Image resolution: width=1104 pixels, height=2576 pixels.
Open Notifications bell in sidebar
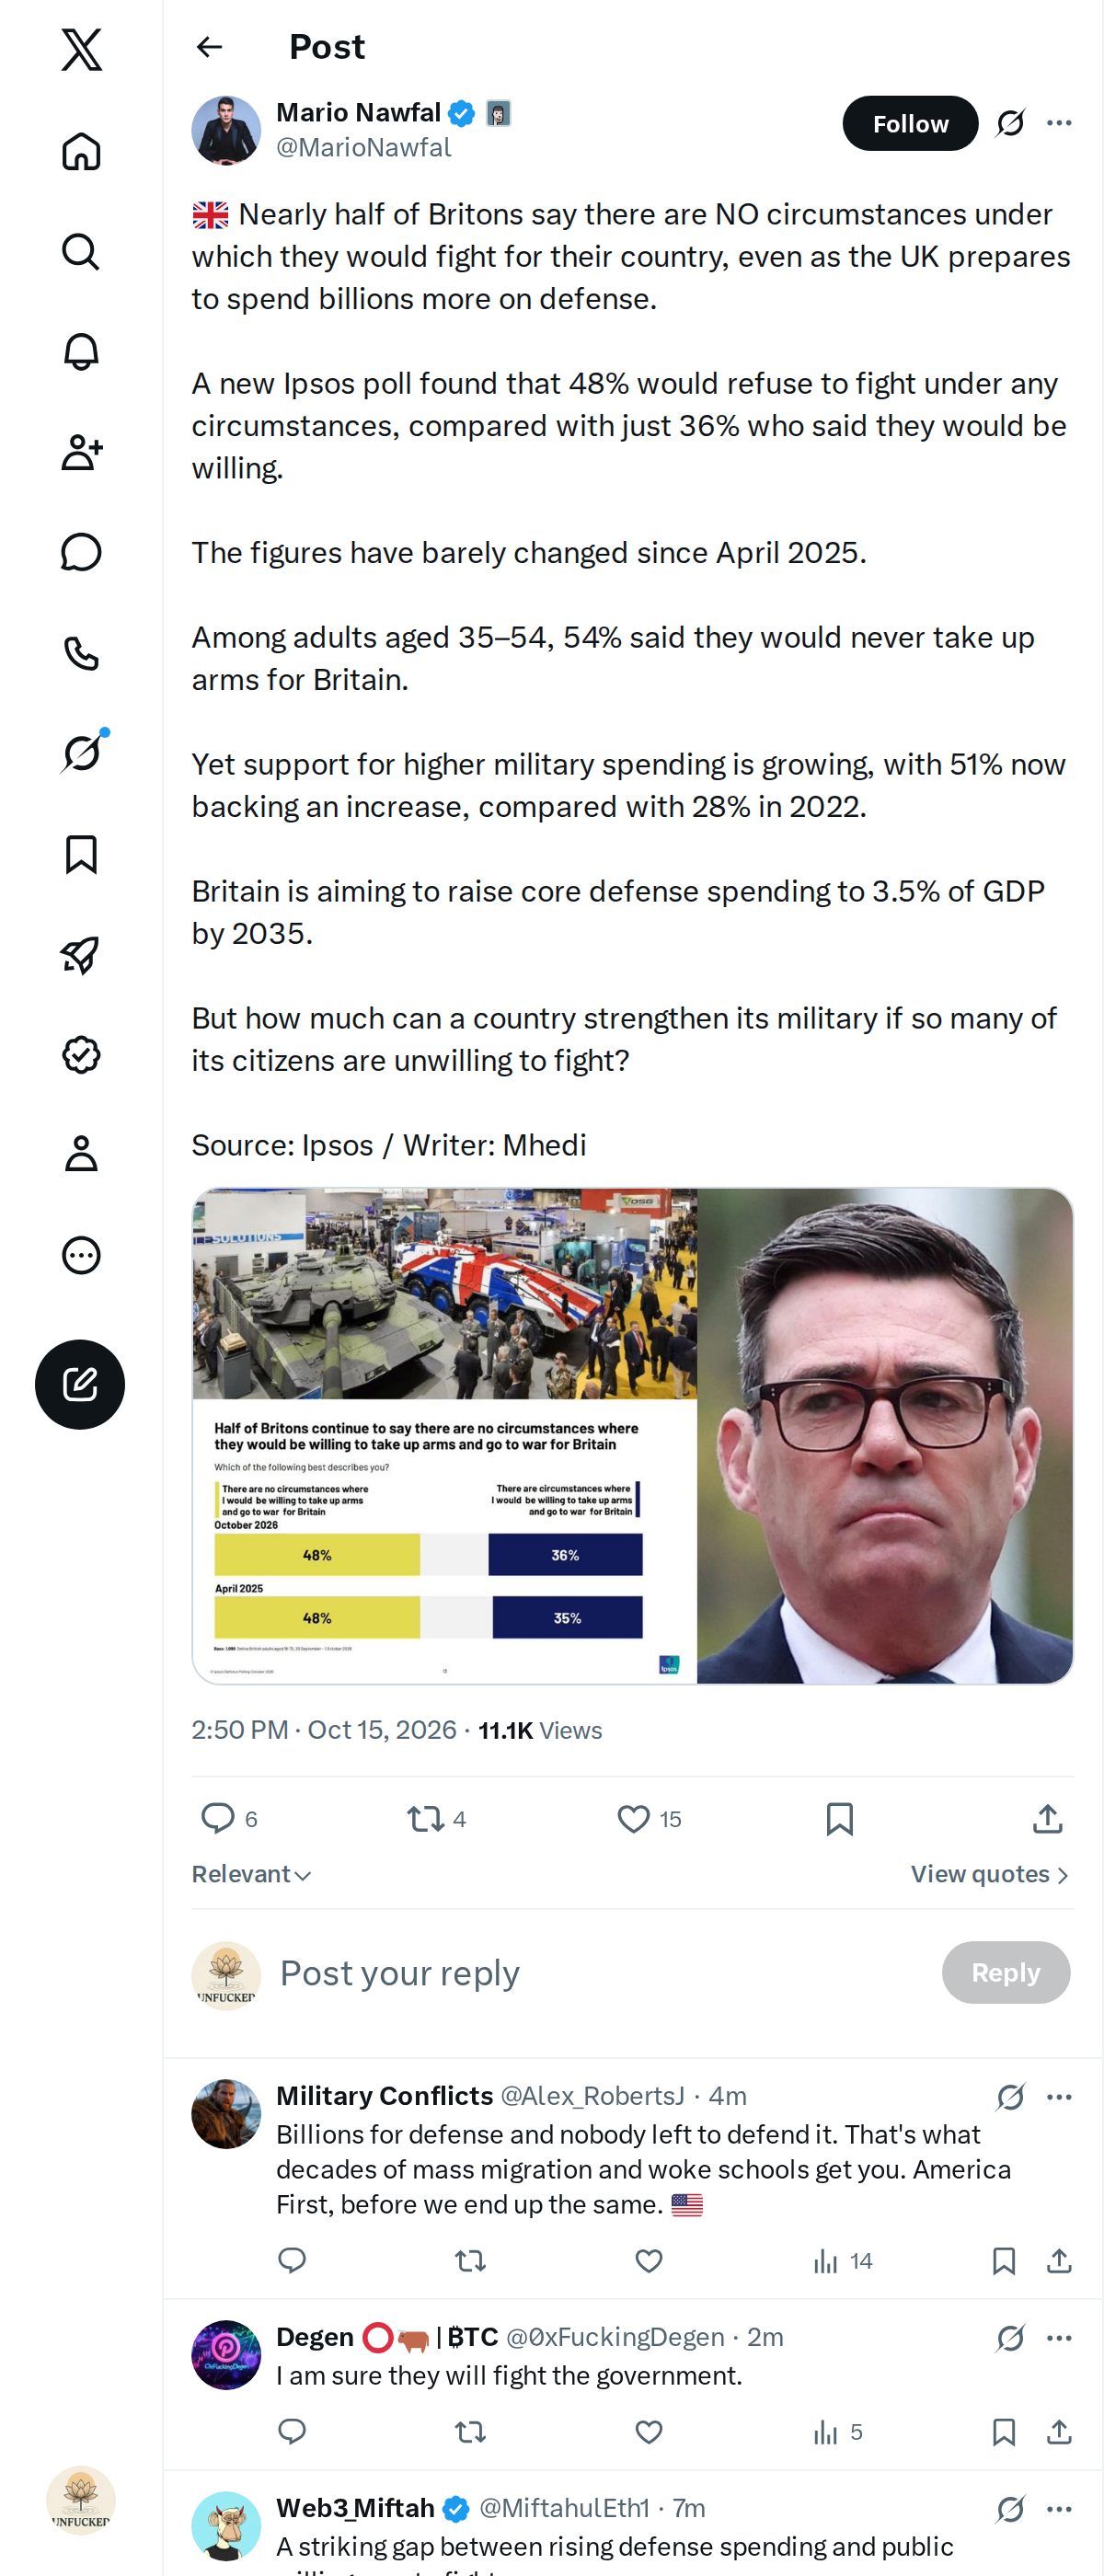click(81, 352)
